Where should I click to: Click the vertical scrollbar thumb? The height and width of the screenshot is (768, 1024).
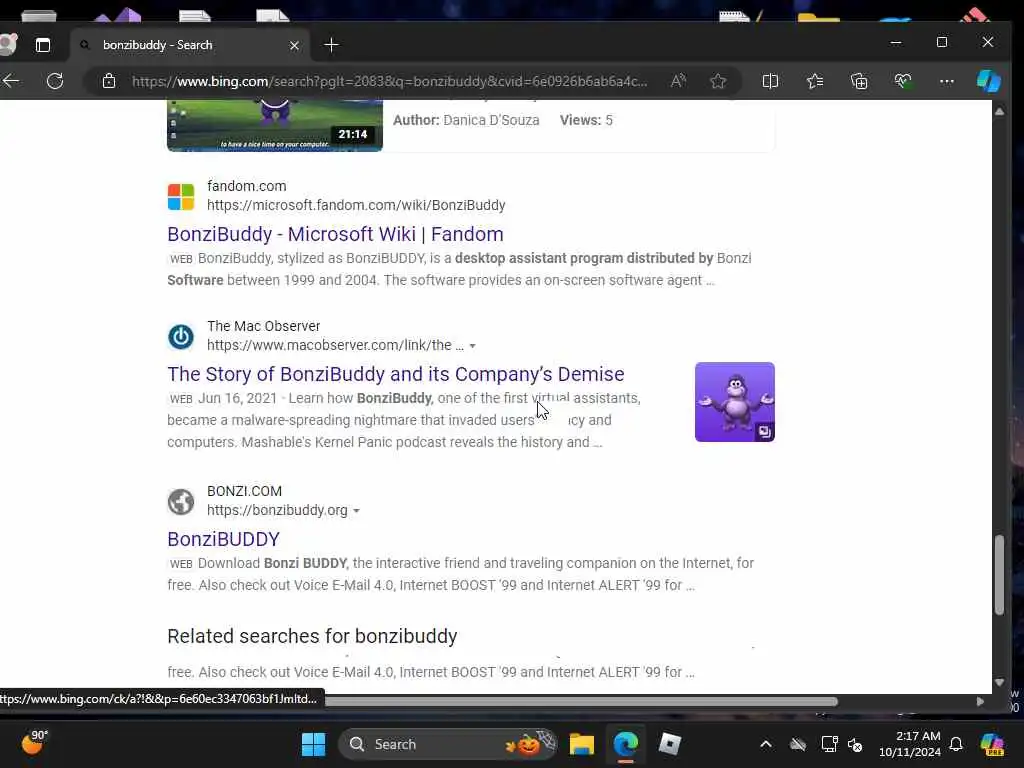(x=999, y=575)
